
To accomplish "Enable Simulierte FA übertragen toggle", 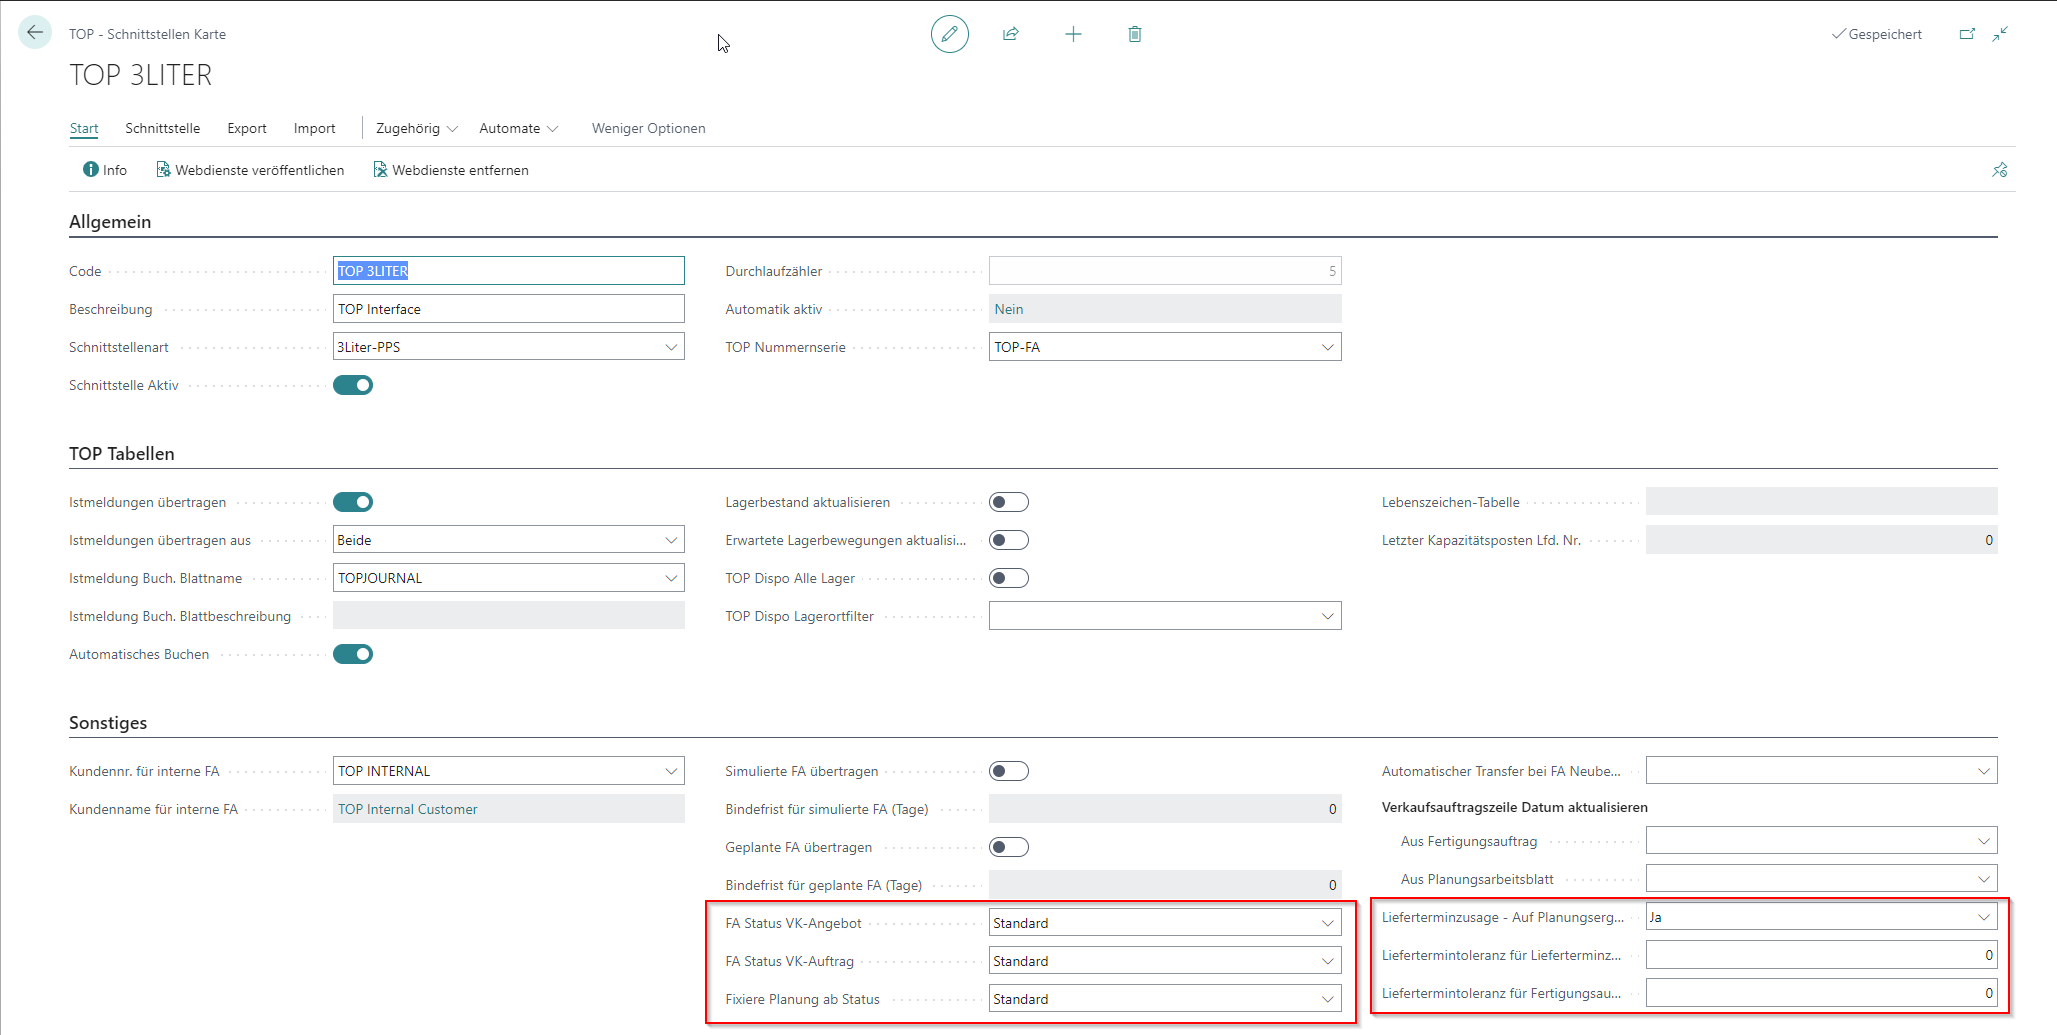I will [x=1008, y=771].
